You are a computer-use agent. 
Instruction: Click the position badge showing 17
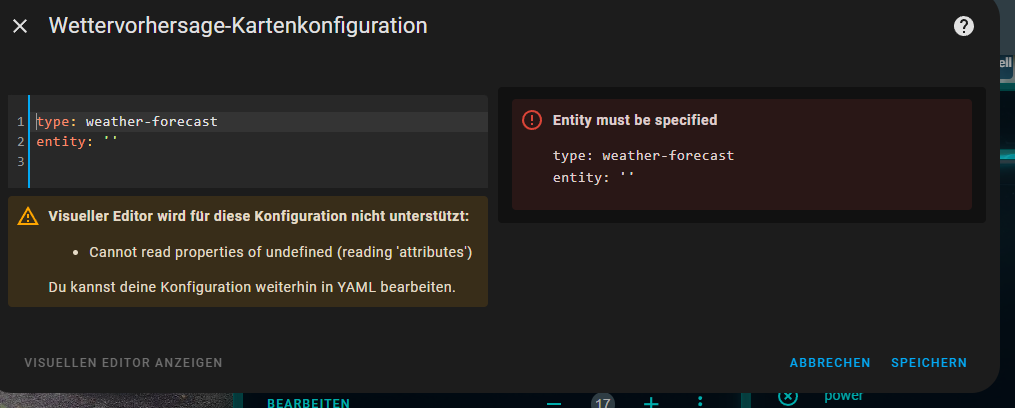(602, 402)
